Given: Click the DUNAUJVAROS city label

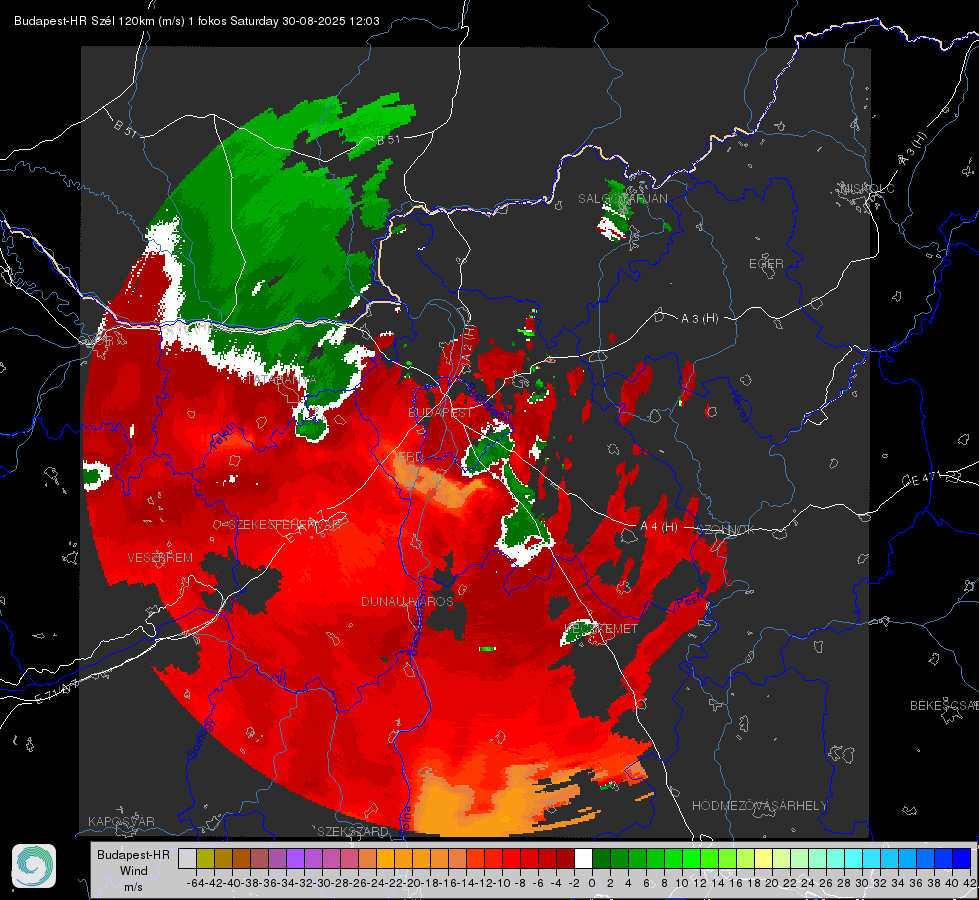Looking at the screenshot, I should pos(407,601).
